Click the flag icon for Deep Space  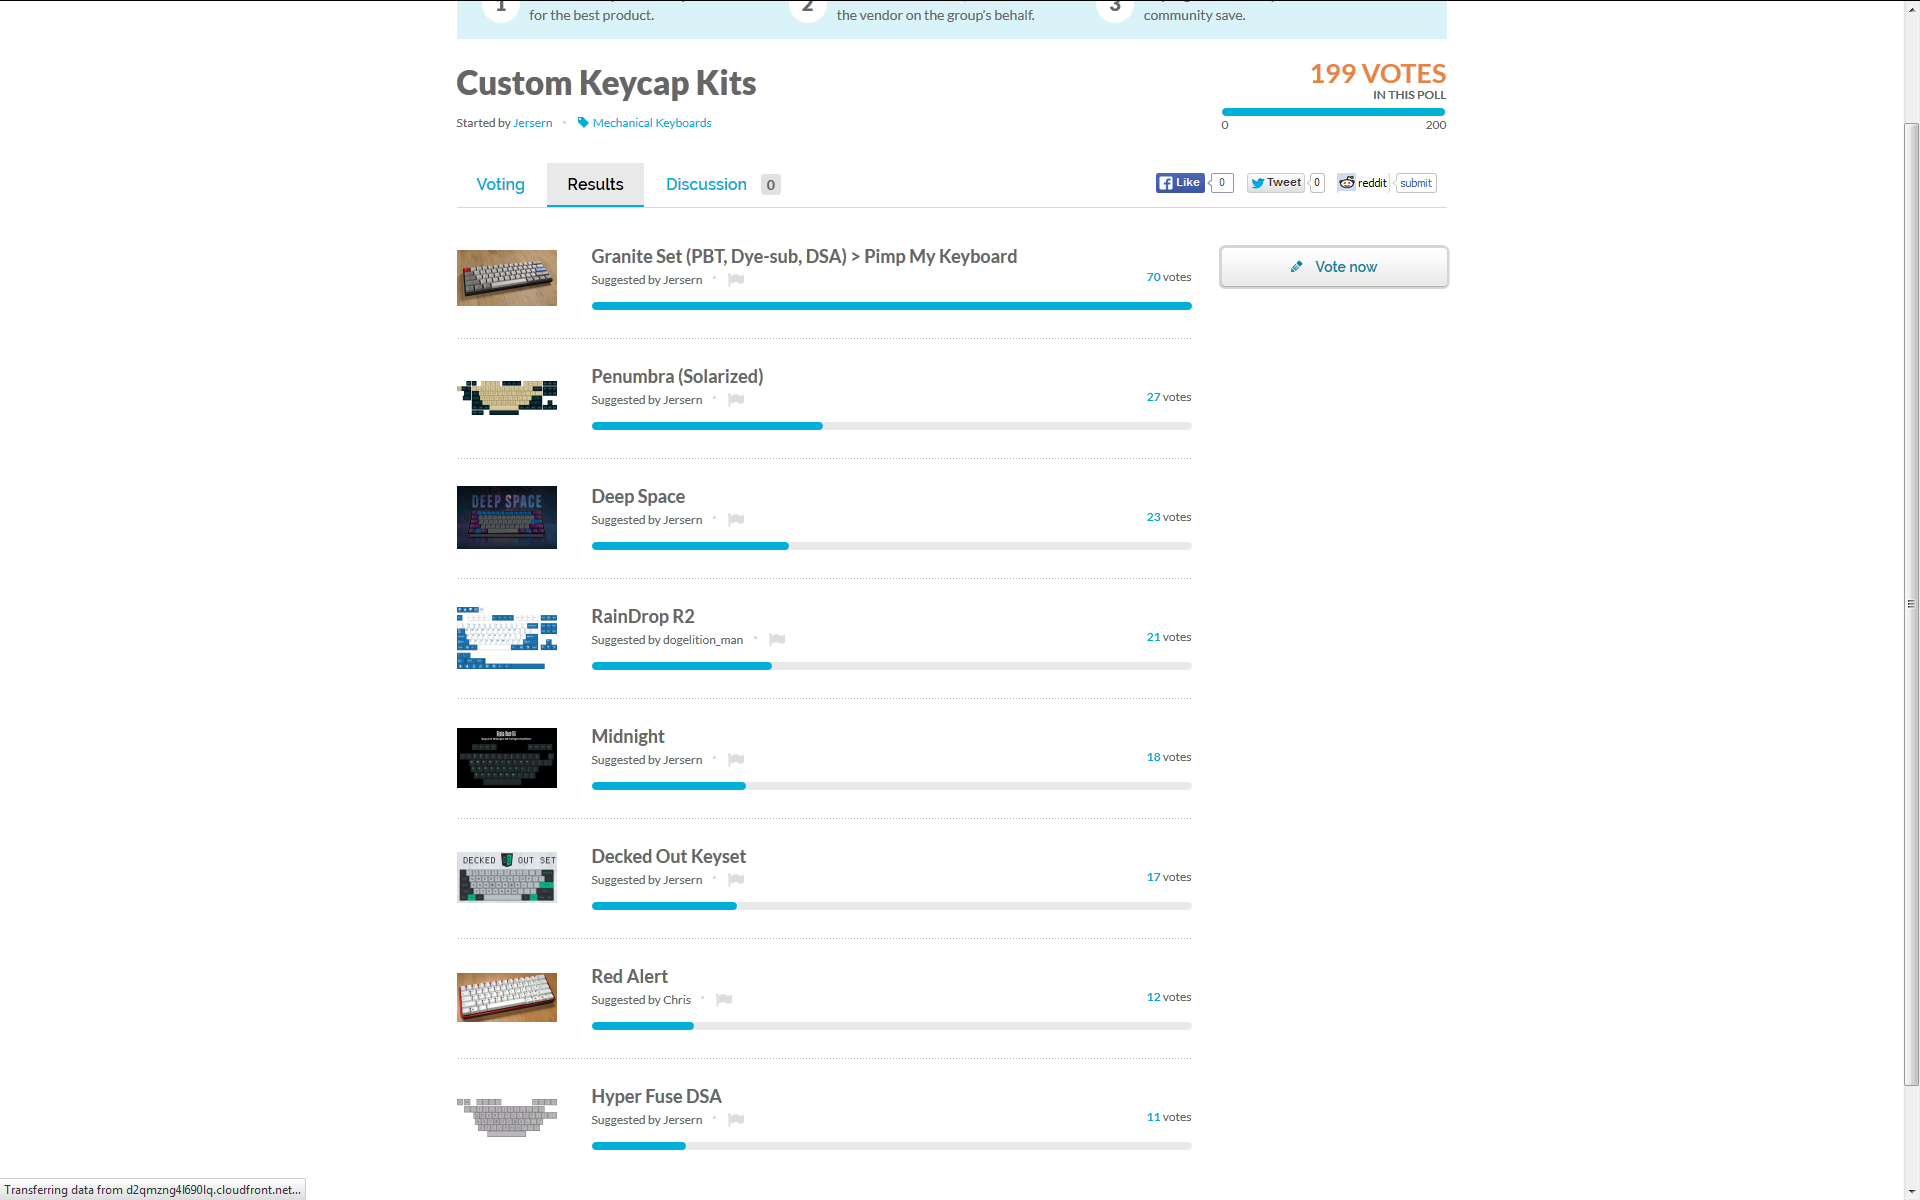pos(736,520)
